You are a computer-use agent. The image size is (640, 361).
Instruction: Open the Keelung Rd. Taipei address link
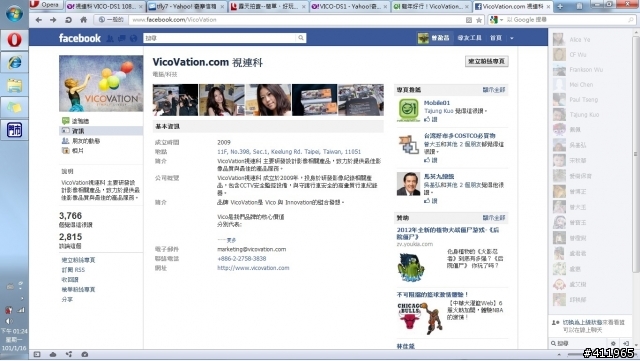[x=289, y=152]
